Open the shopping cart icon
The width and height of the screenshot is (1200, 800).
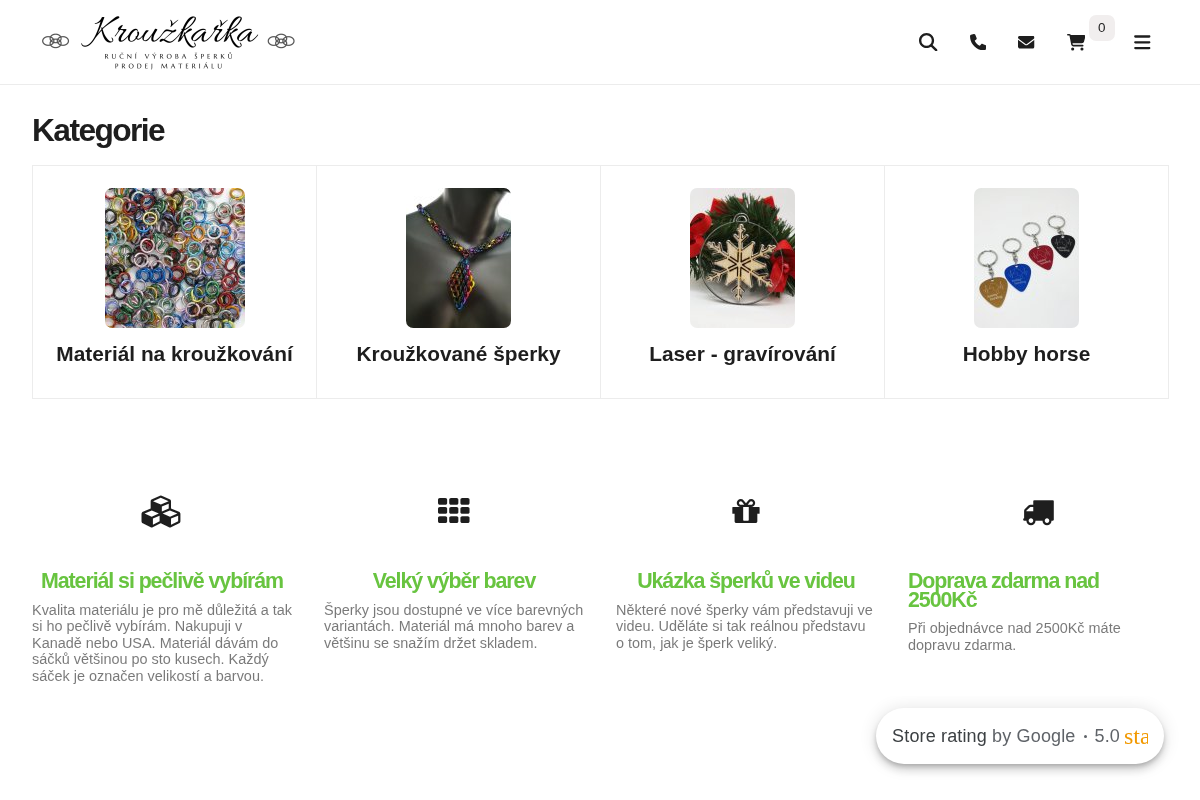point(1076,42)
